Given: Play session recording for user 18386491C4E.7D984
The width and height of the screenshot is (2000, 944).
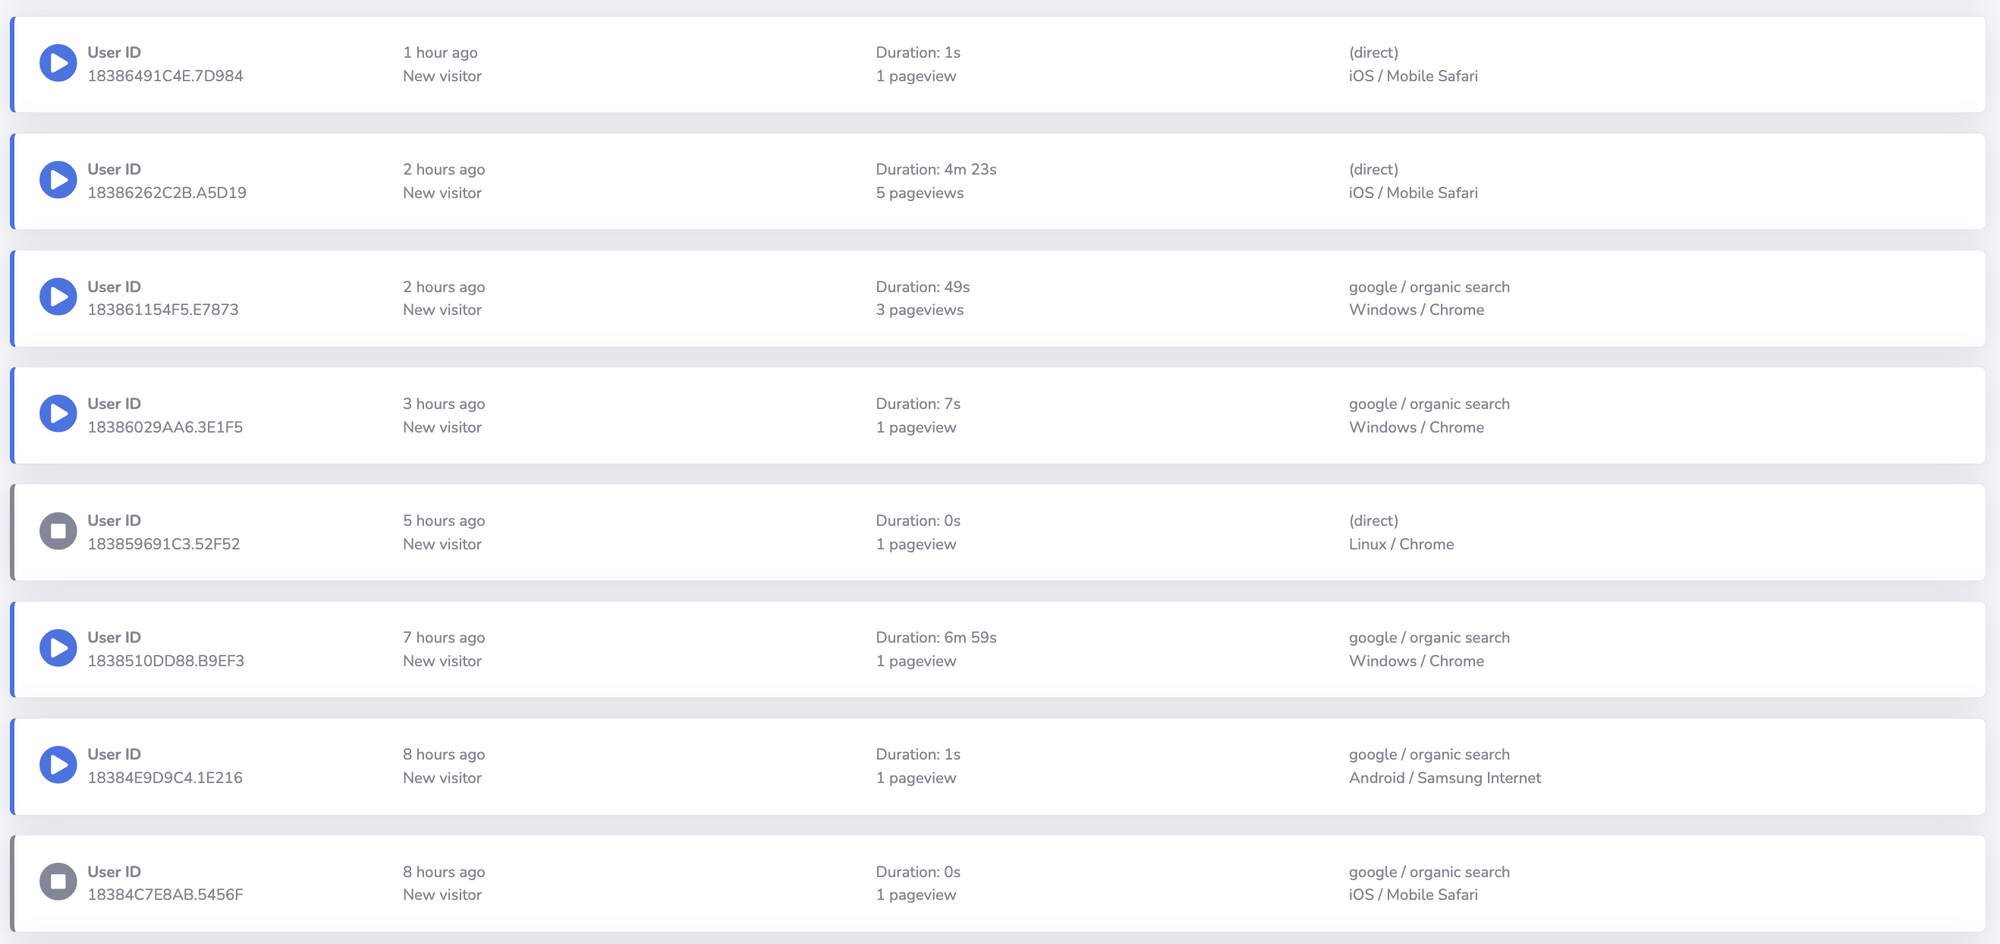Looking at the screenshot, I should coord(58,63).
